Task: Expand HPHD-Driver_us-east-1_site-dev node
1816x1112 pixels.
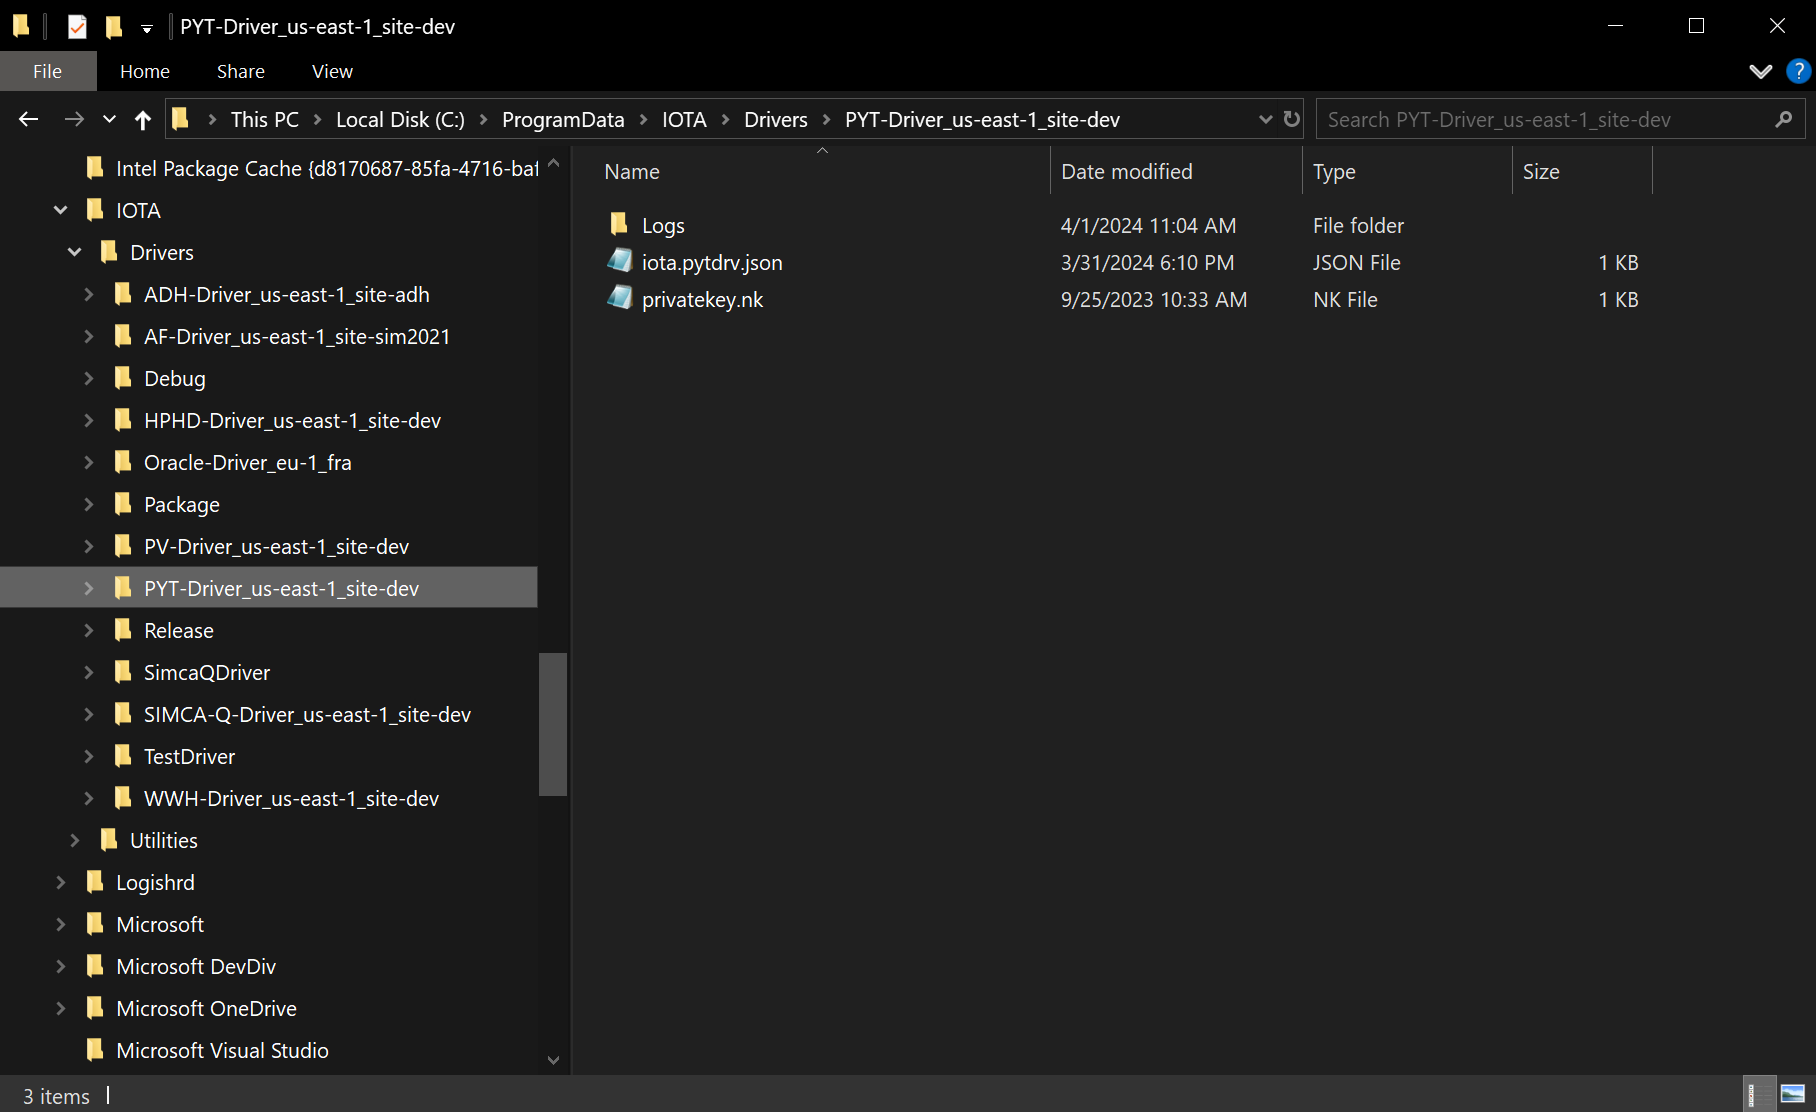Action: (89, 420)
